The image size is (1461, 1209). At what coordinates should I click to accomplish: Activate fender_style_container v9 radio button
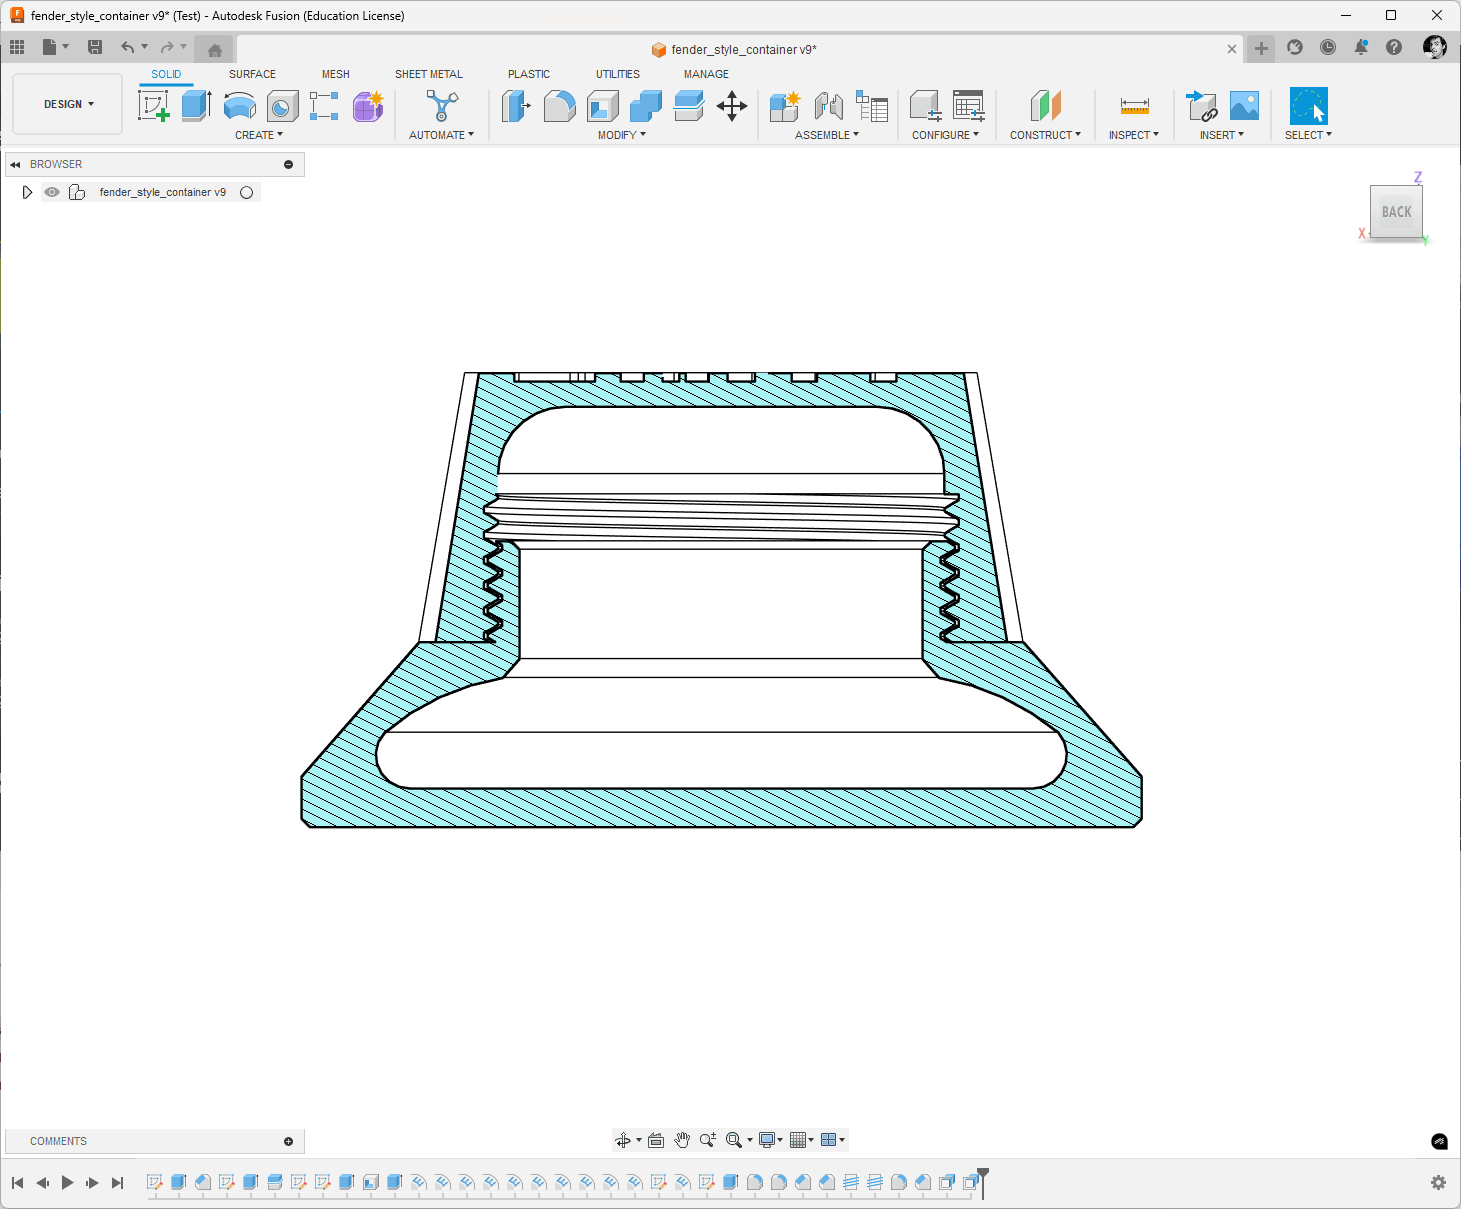click(247, 192)
